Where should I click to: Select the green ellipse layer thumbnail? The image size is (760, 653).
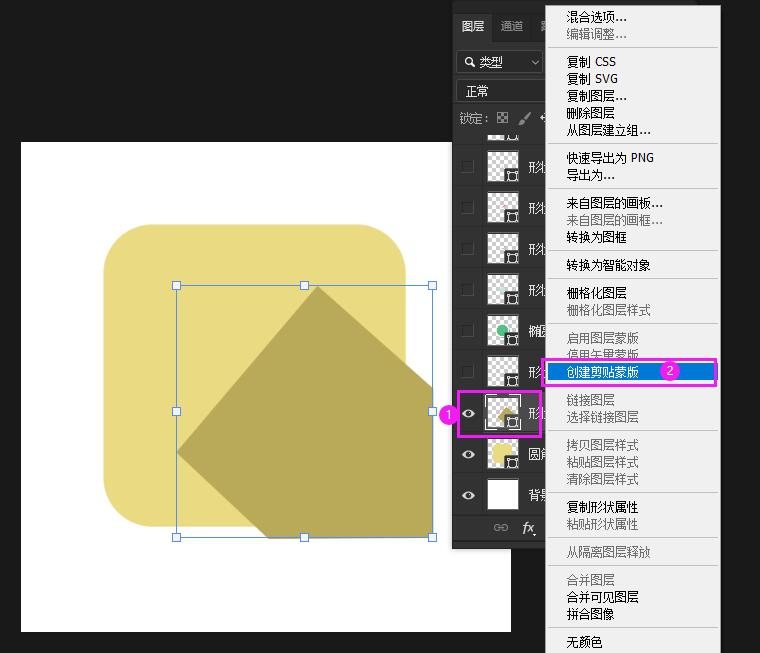503,331
